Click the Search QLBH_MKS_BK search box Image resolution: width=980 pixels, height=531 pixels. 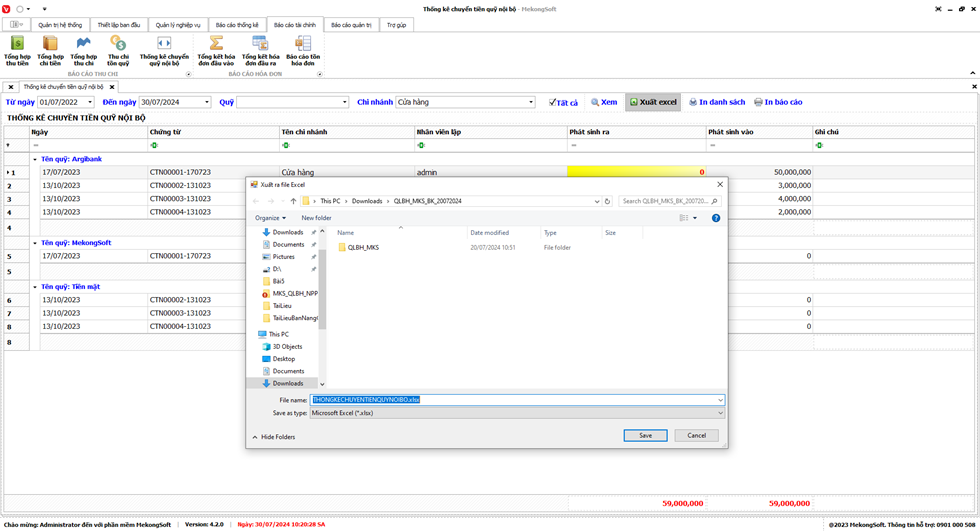669,201
